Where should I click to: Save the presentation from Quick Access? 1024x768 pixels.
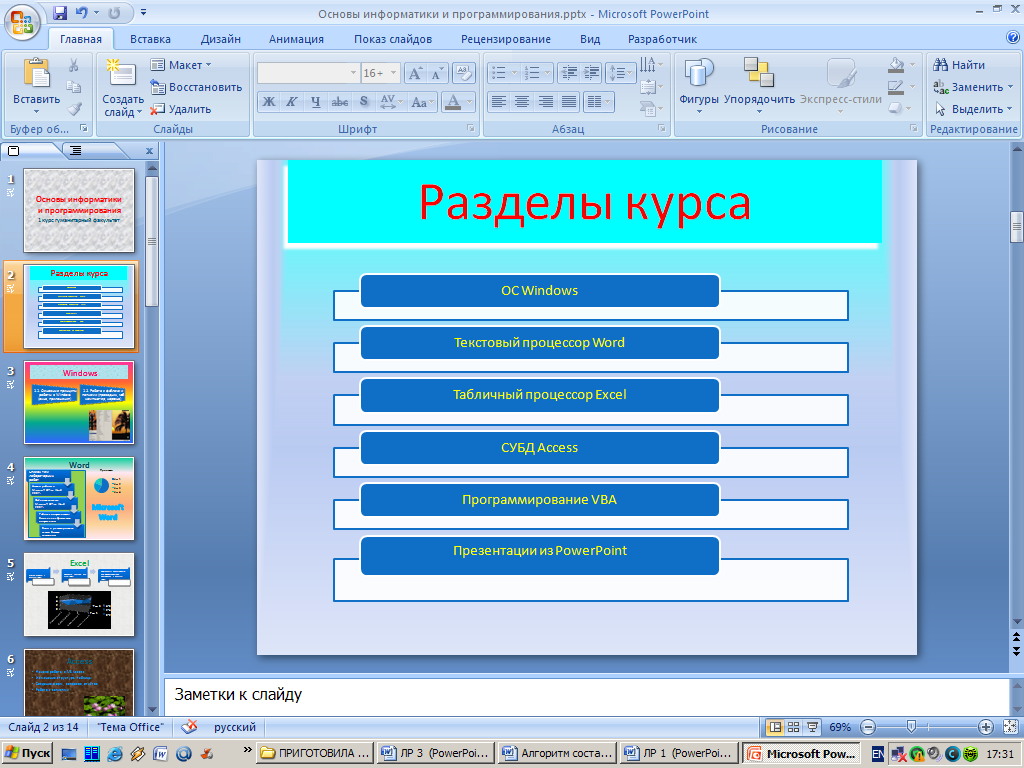[x=60, y=12]
